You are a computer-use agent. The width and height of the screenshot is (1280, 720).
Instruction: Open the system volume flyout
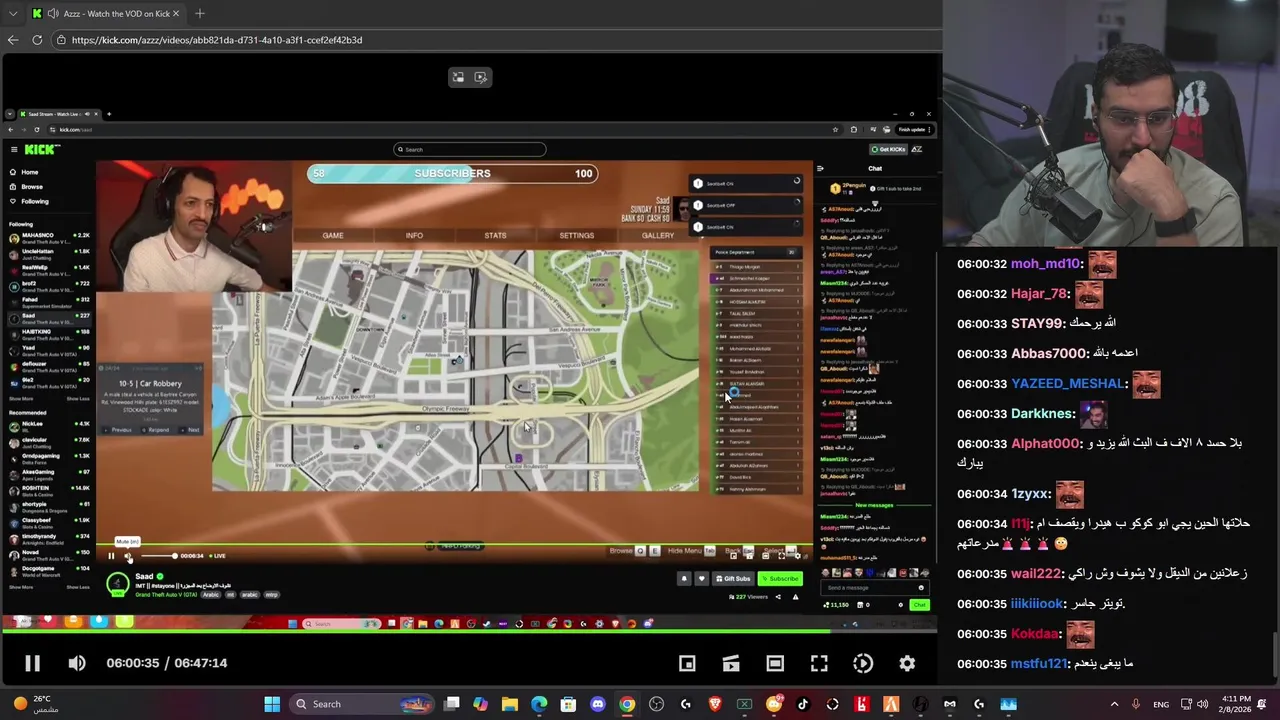[1202, 704]
